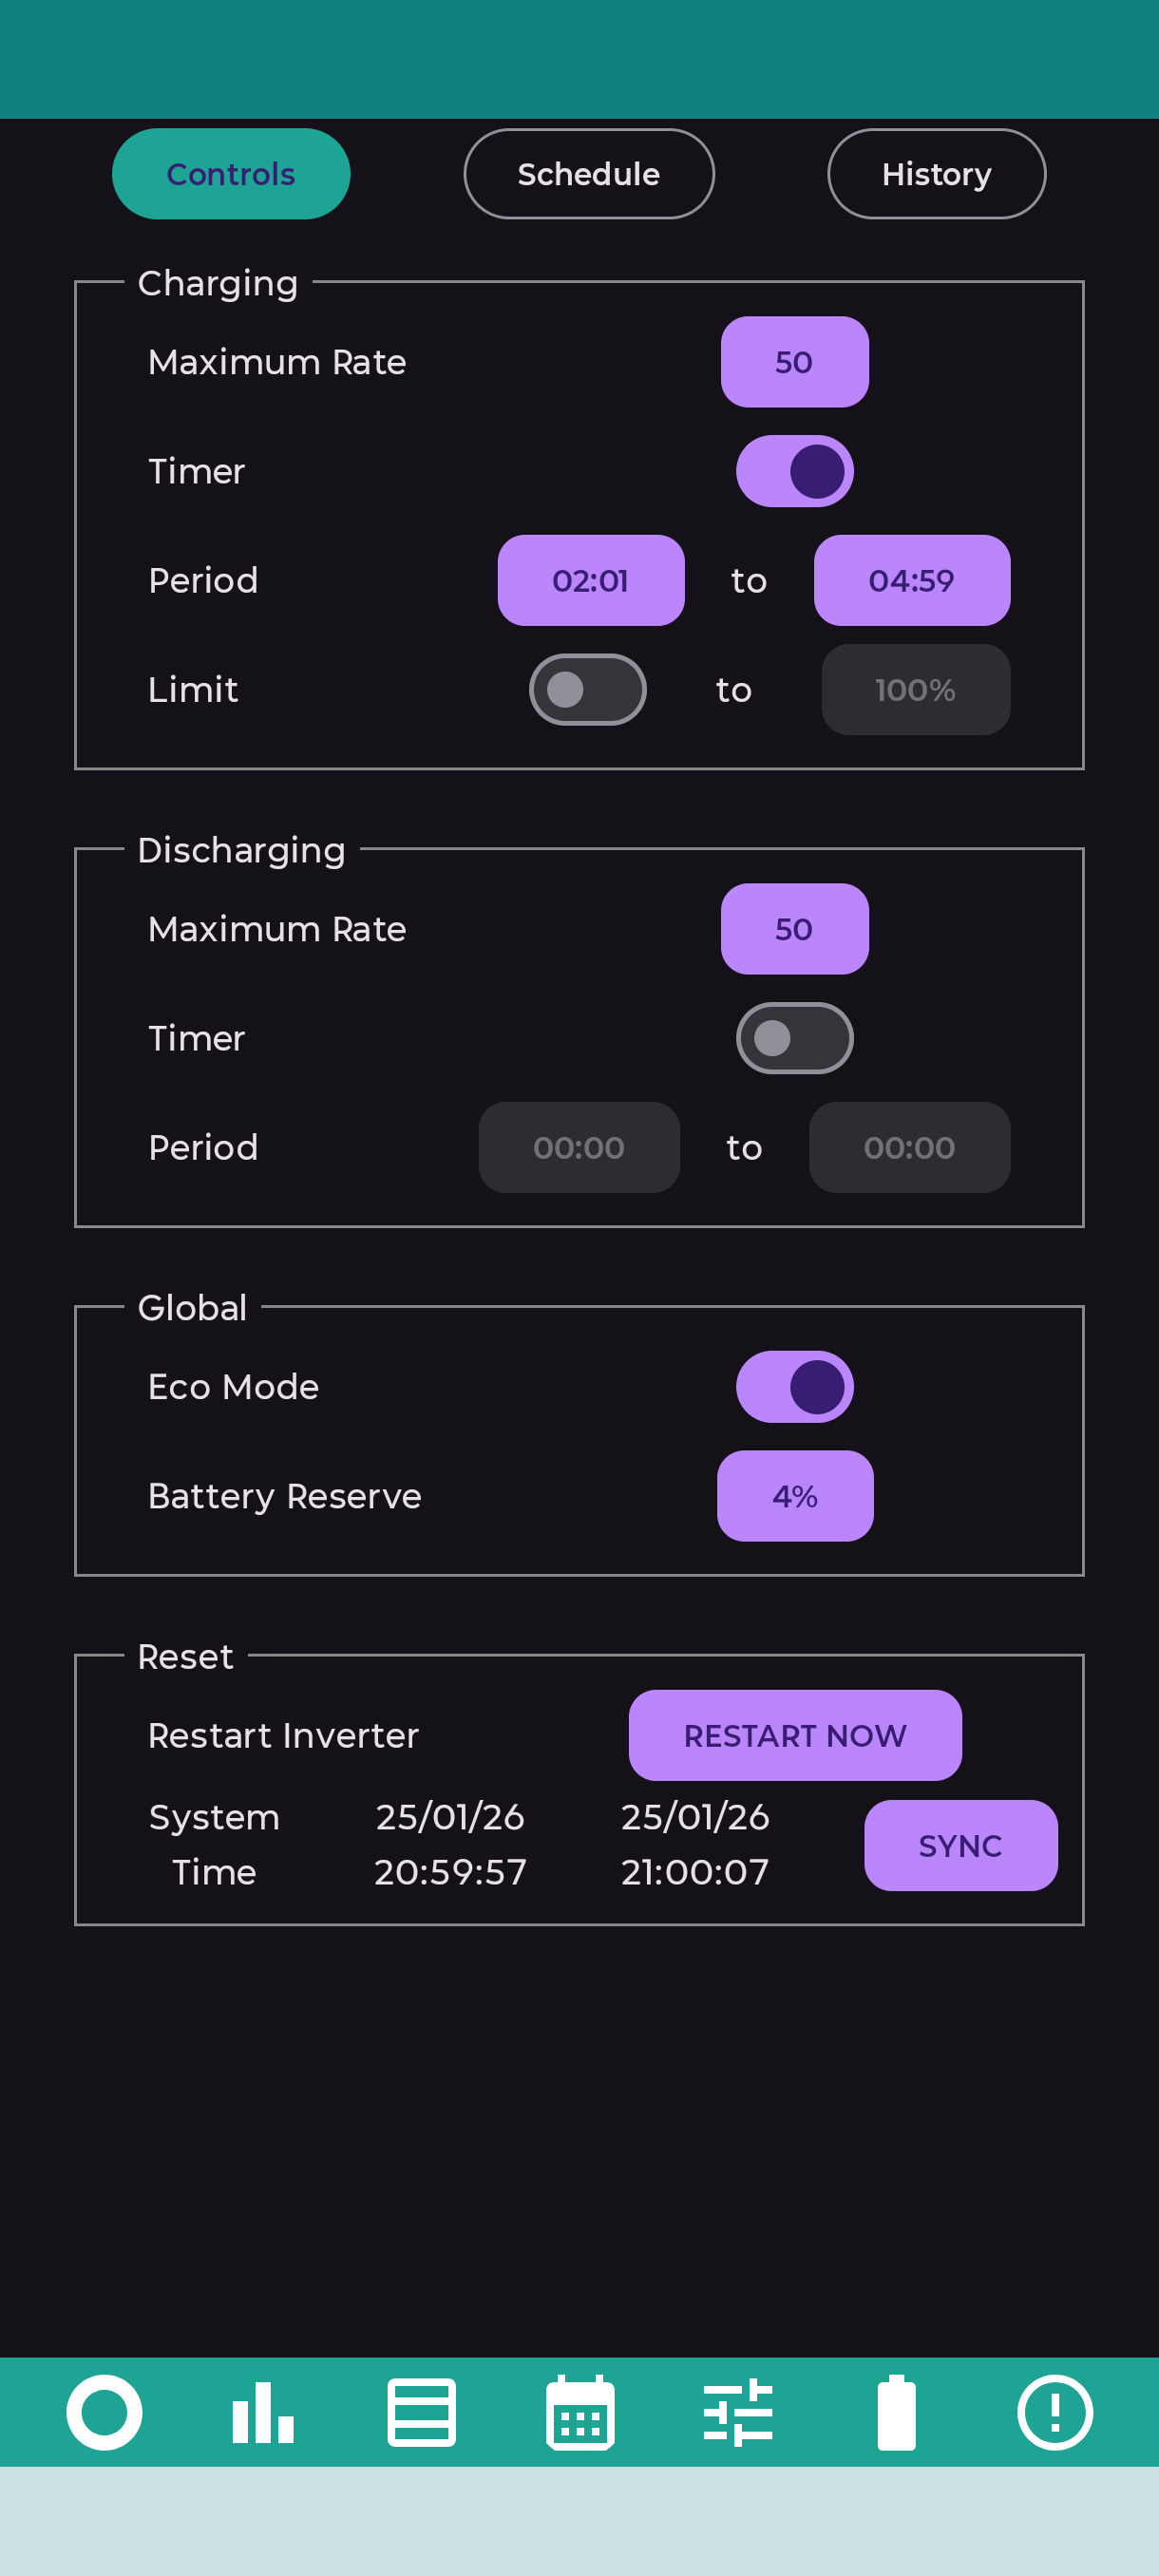The height and width of the screenshot is (2576, 1159).
Task: Open the exclamation alert icon
Action: point(1055,2412)
